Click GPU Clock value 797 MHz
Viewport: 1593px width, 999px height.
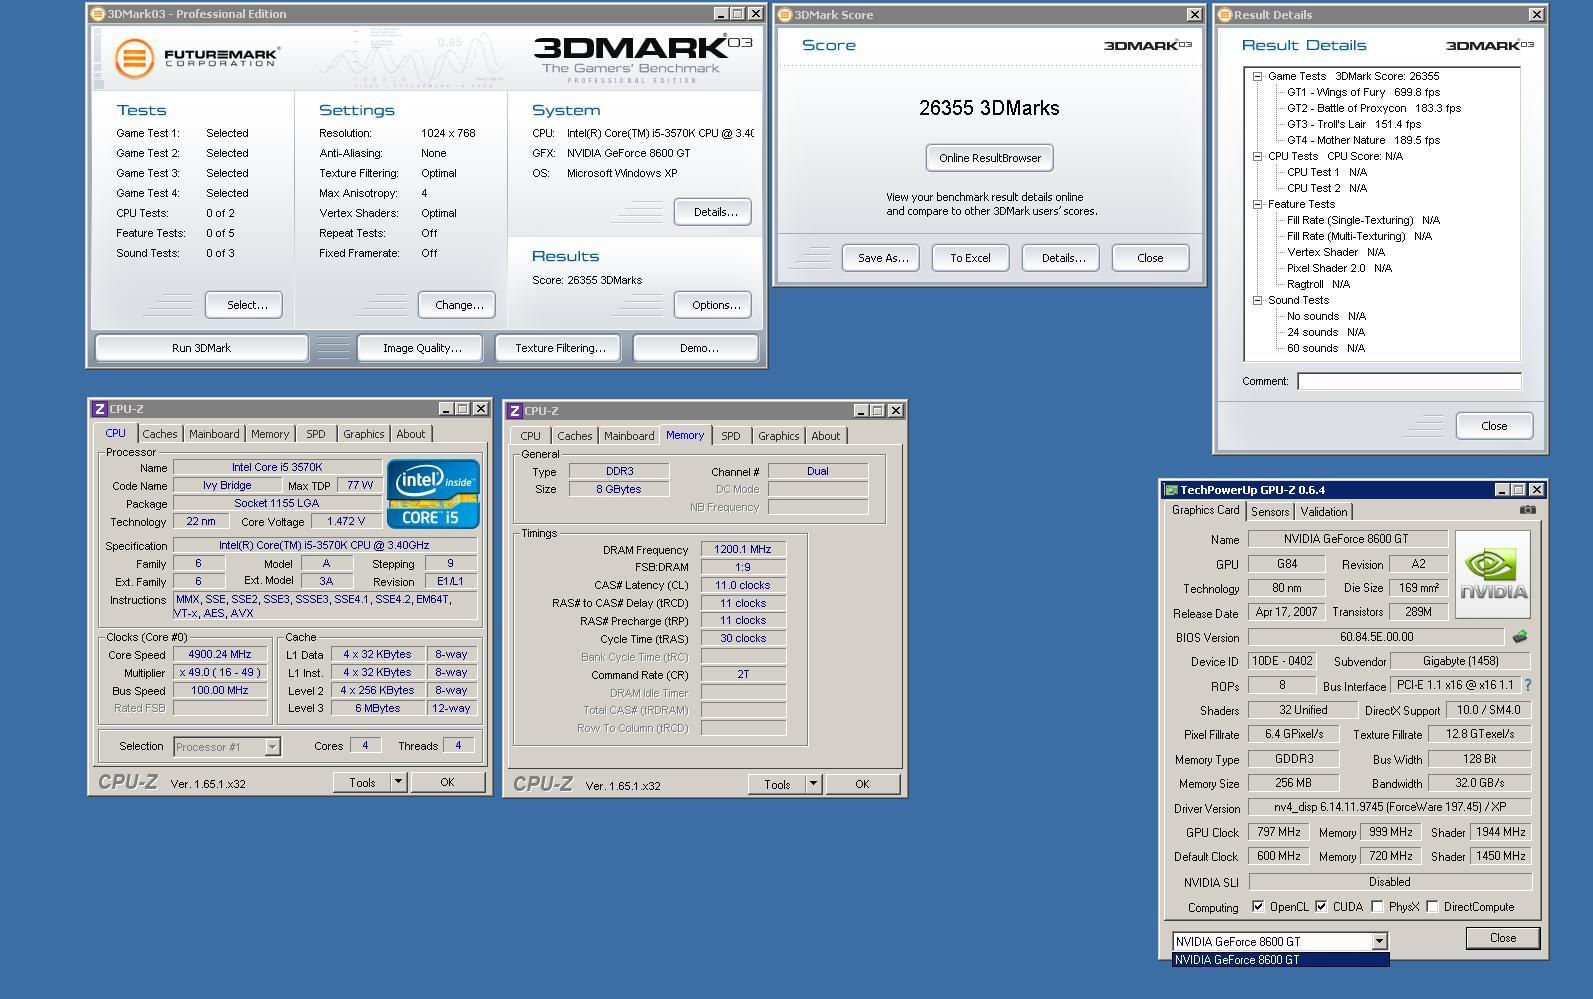click(1278, 832)
